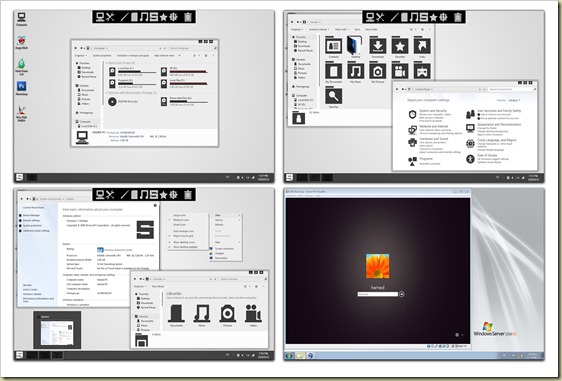The width and height of the screenshot is (562, 381).
Task: Click the New library button
Action: 158,286
